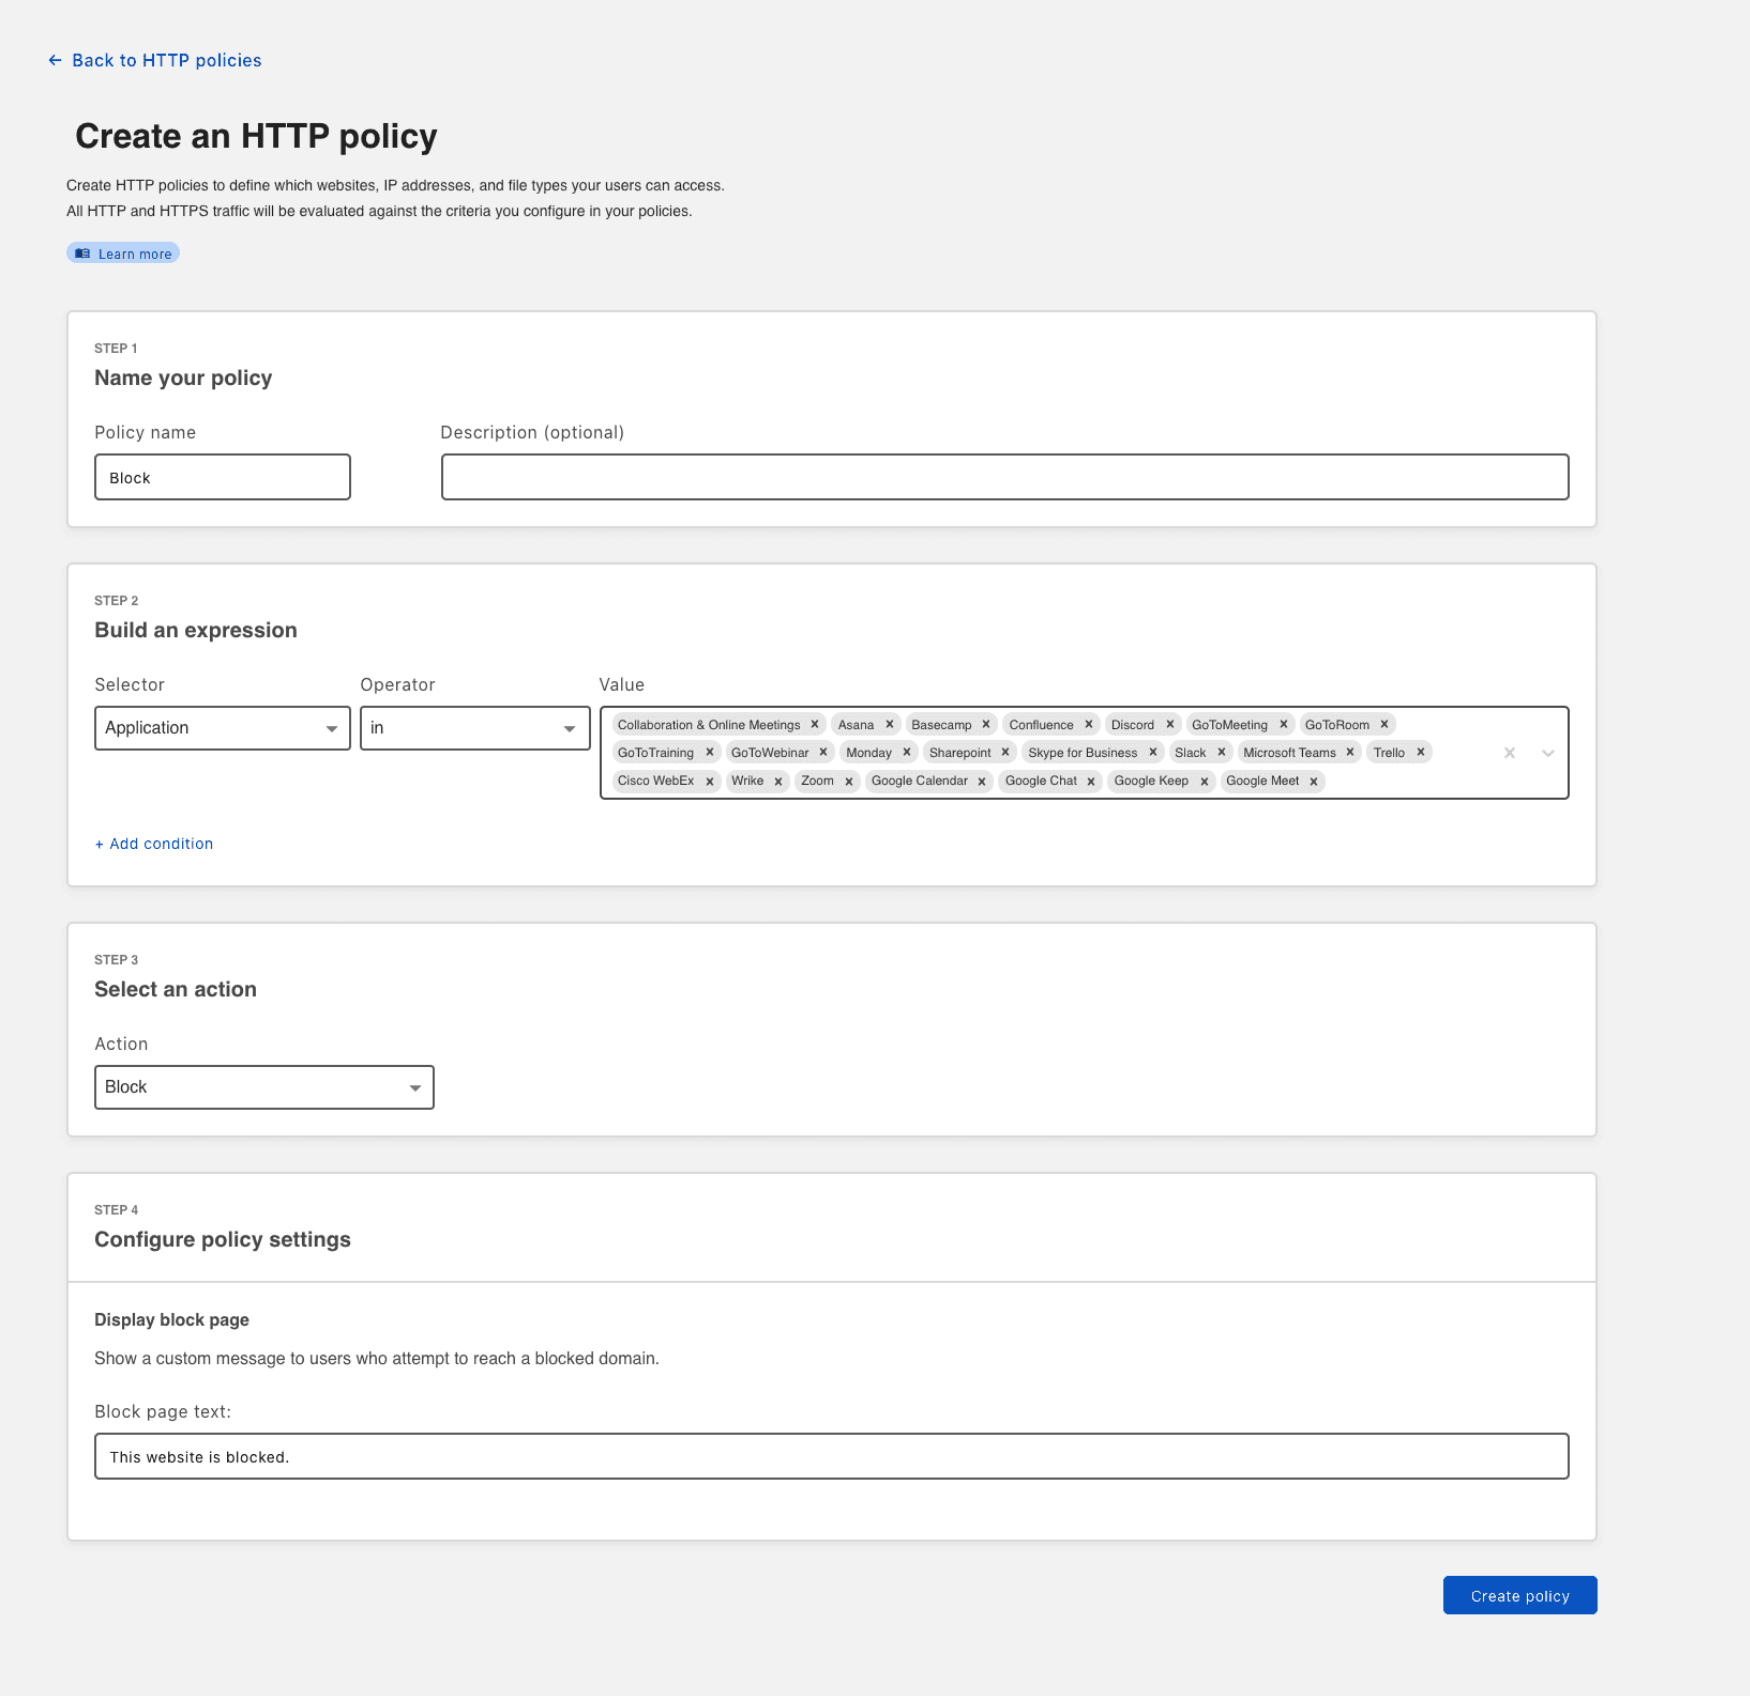Open the Operator dropdown showing 'in'
This screenshot has height=1696, width=1750.
tap(473, 727)
